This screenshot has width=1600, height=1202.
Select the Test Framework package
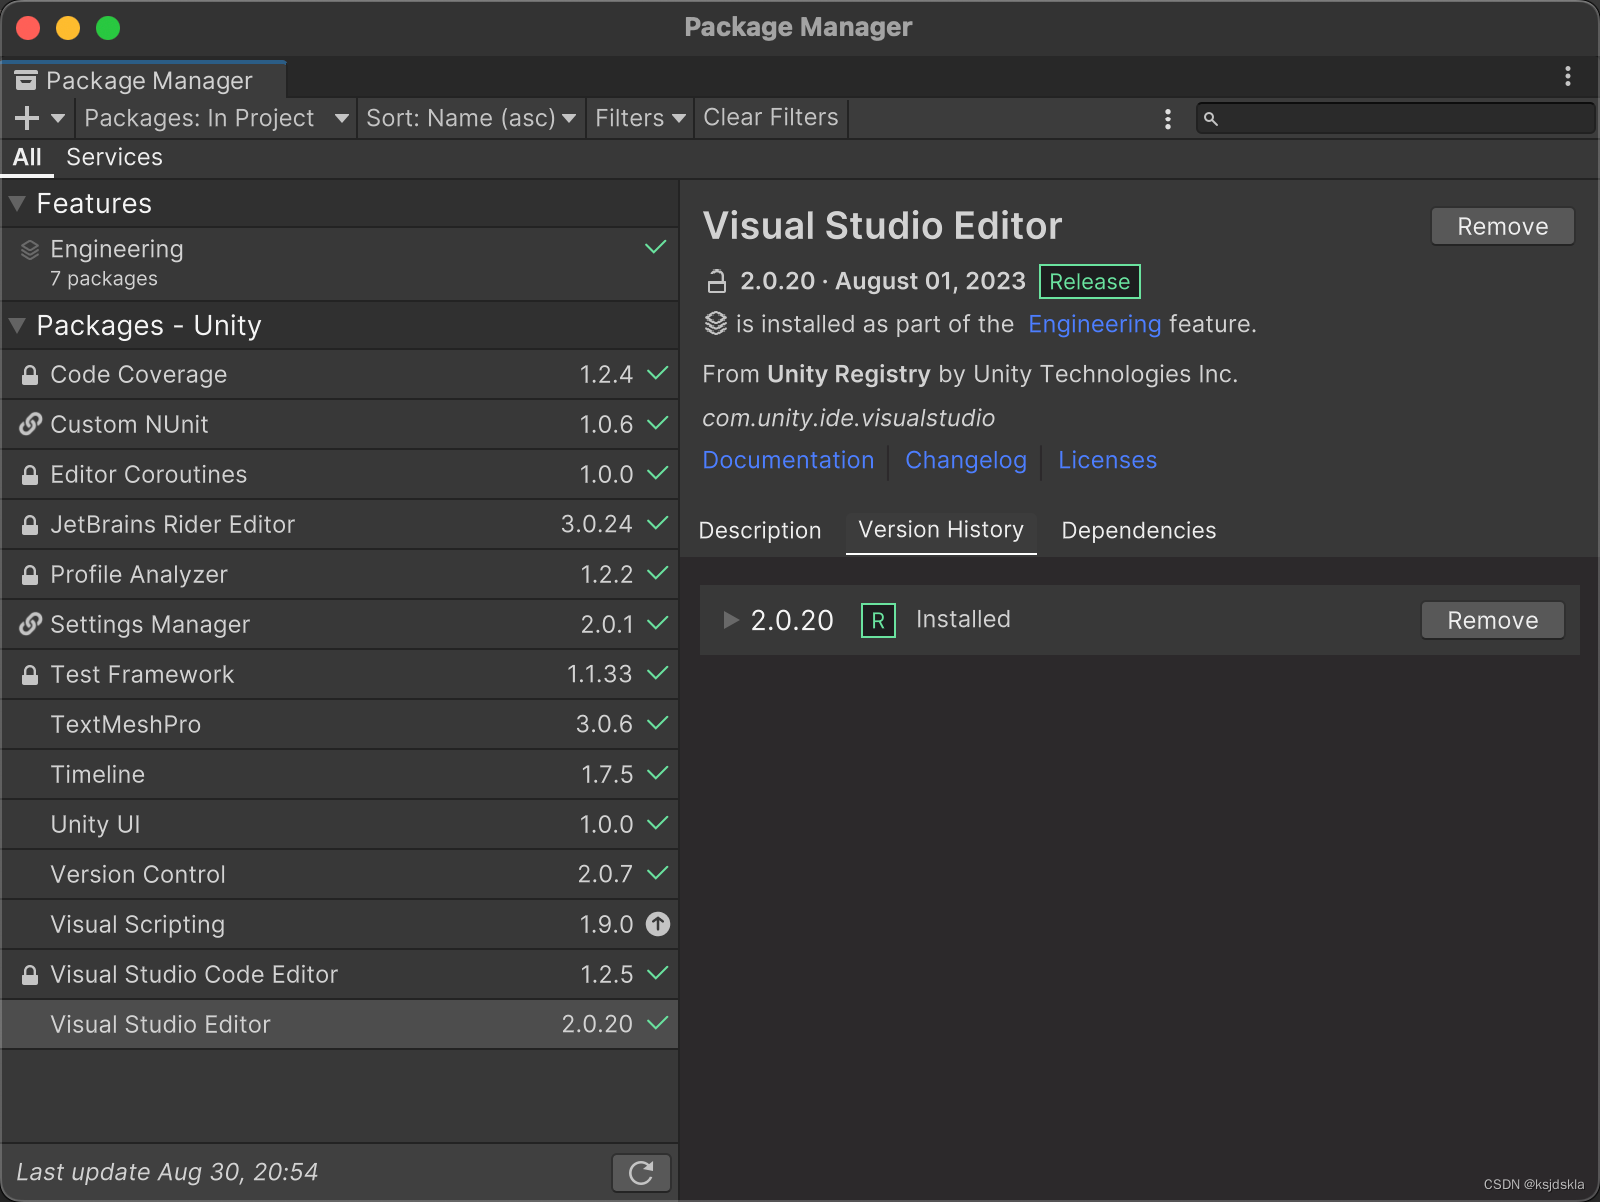pos(340,674)
